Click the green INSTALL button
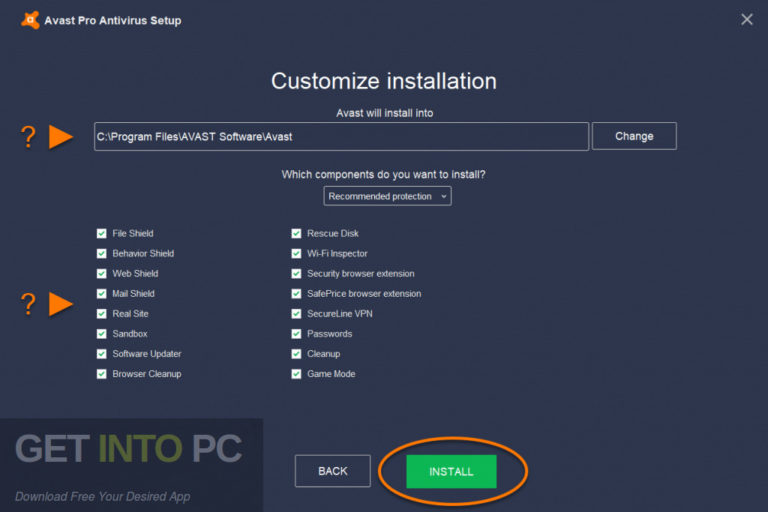Viewport: 768px width, 512px height. tap(451, 471)
